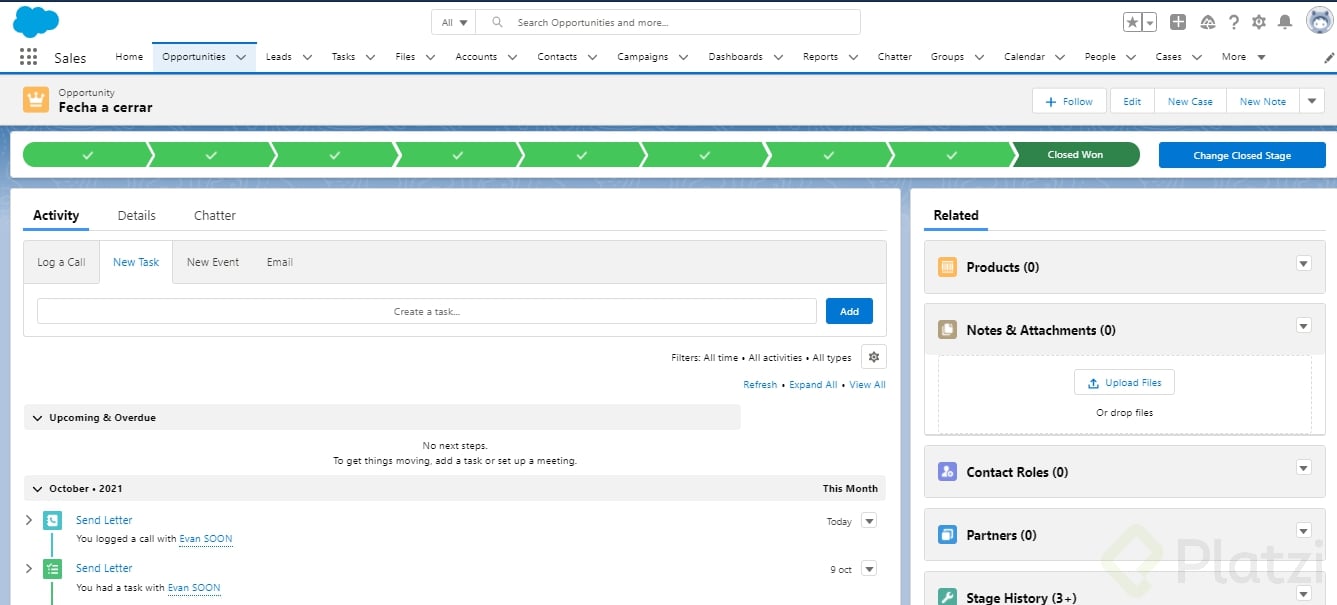
Task: Click the Contact Roles icon
Action: (947, 472)
